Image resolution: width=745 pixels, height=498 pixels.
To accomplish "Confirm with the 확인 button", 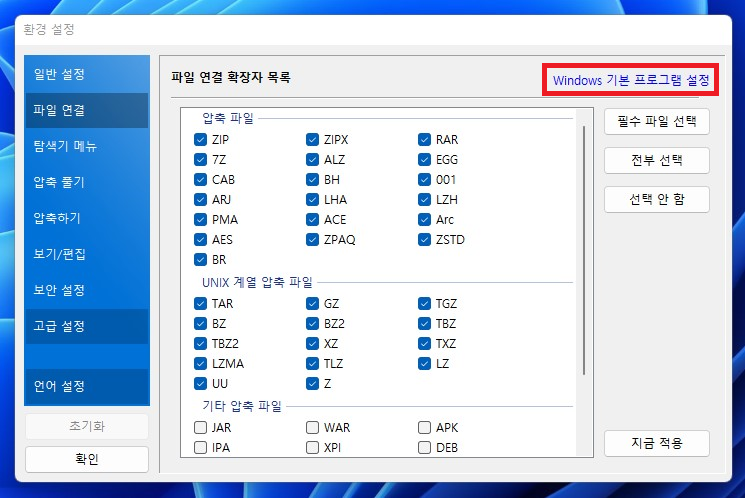I will click(87, 459).
